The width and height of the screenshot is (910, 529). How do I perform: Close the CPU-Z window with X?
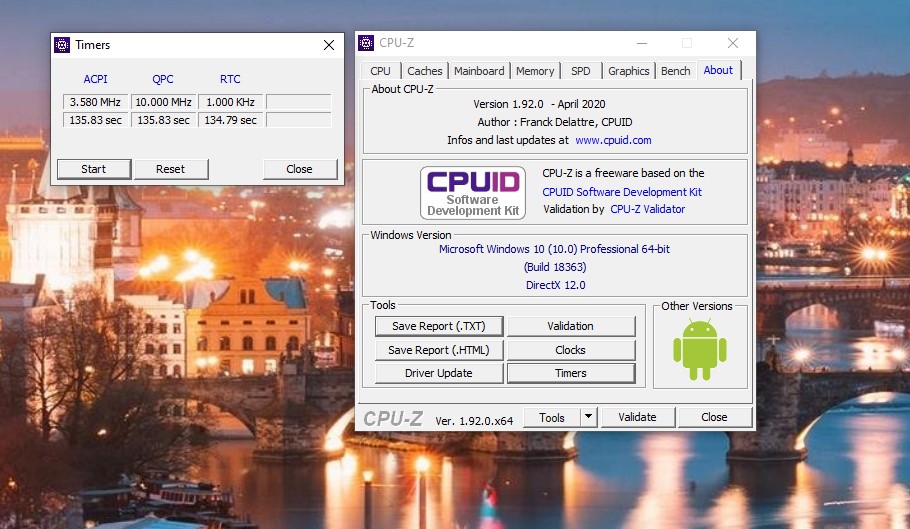733,43
